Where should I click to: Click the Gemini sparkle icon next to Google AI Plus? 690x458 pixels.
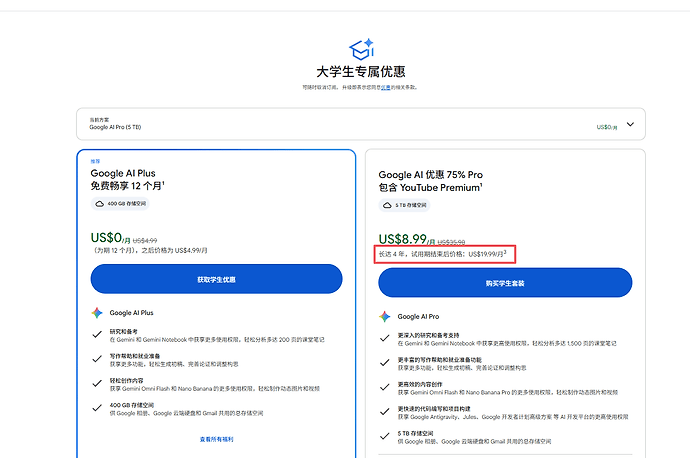[x=97, y=313]
